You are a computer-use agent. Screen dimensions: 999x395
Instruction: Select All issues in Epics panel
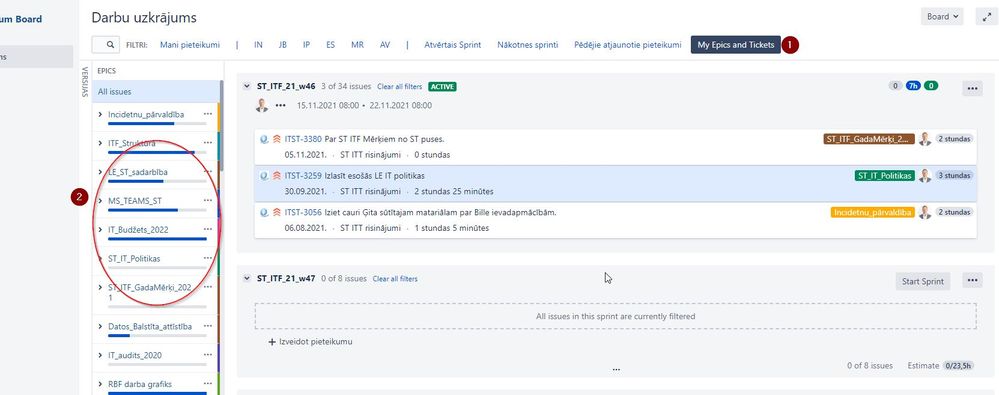(156, 92)
